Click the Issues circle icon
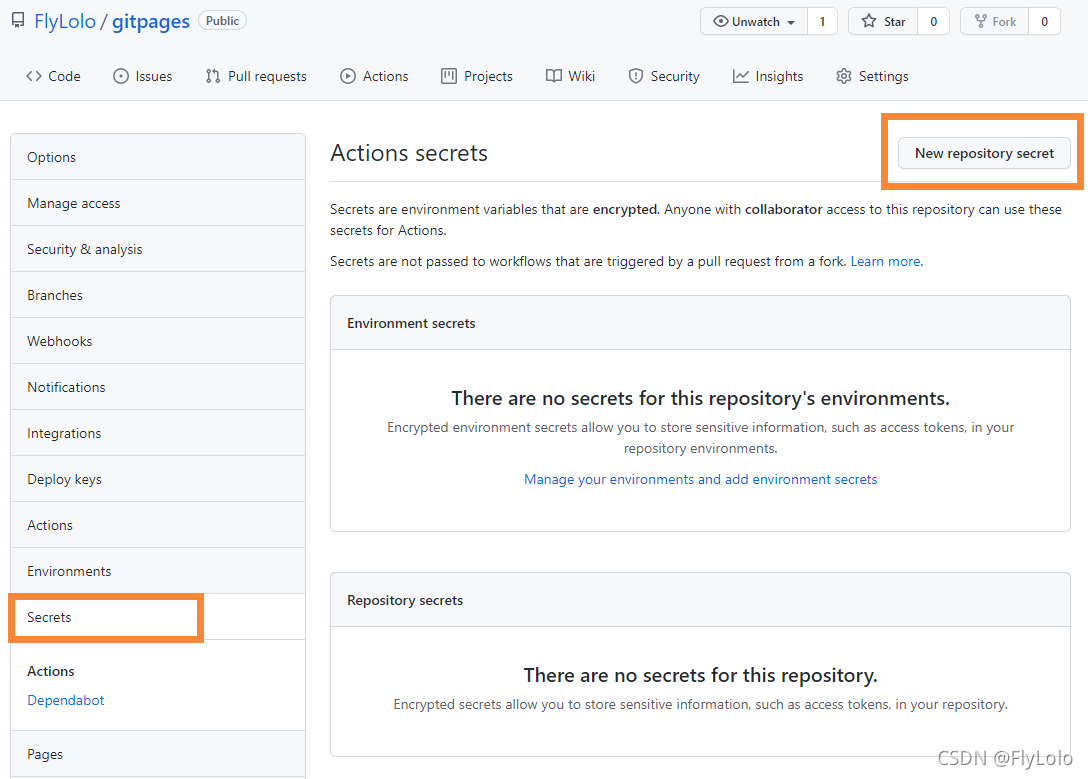 coord(121,76)
